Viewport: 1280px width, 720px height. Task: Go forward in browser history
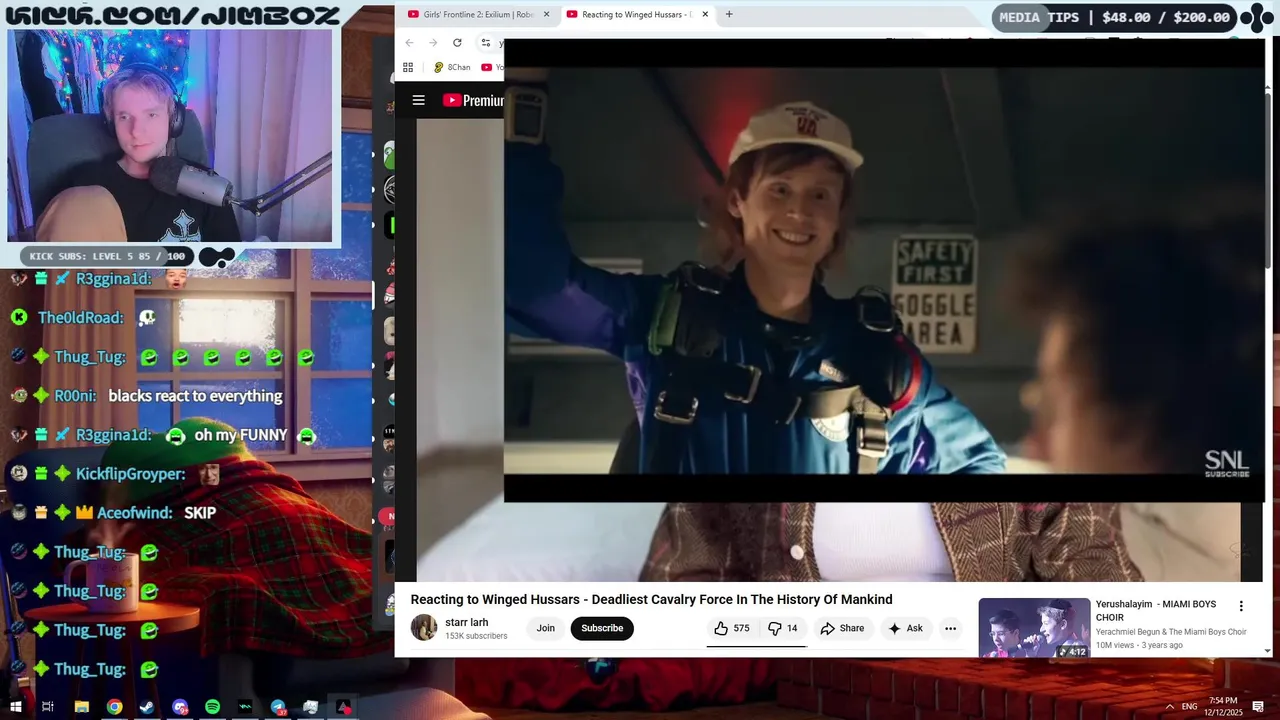(x=433, y=43)
